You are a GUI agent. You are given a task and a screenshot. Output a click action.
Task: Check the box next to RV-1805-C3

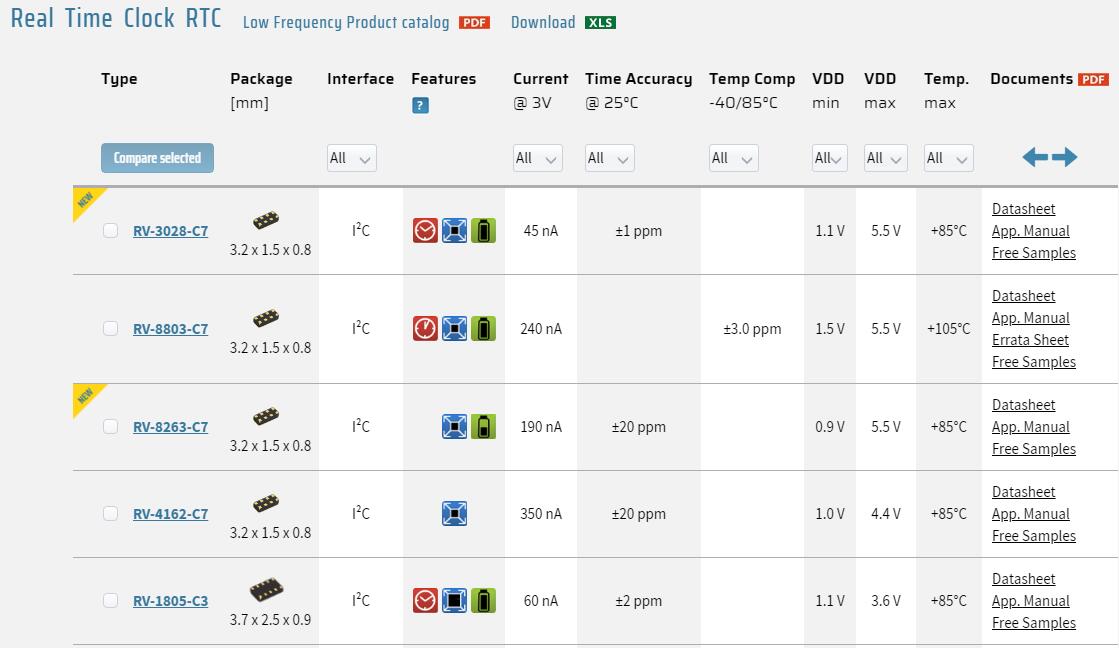tap(110, 601)
